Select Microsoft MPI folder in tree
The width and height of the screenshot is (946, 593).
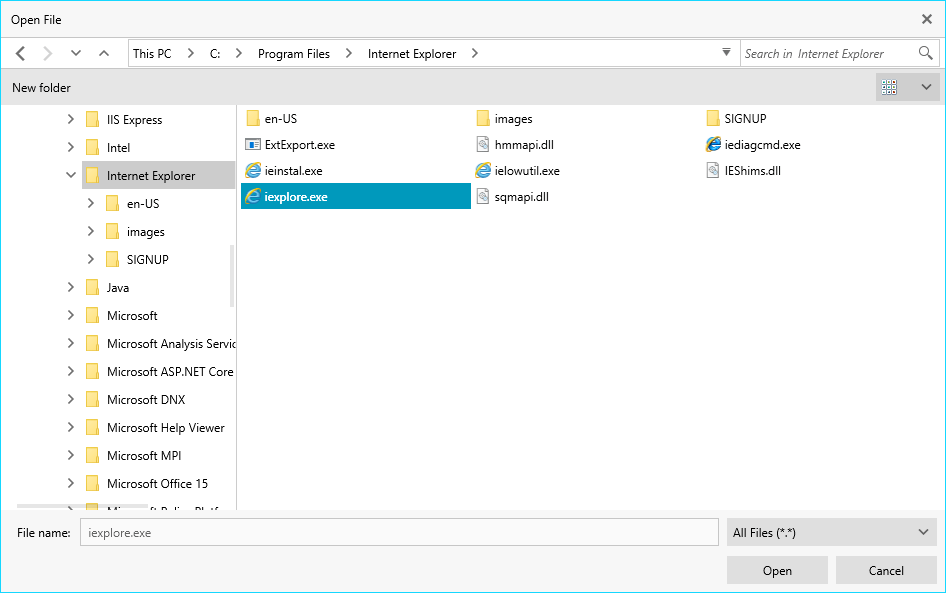(144, 455)
